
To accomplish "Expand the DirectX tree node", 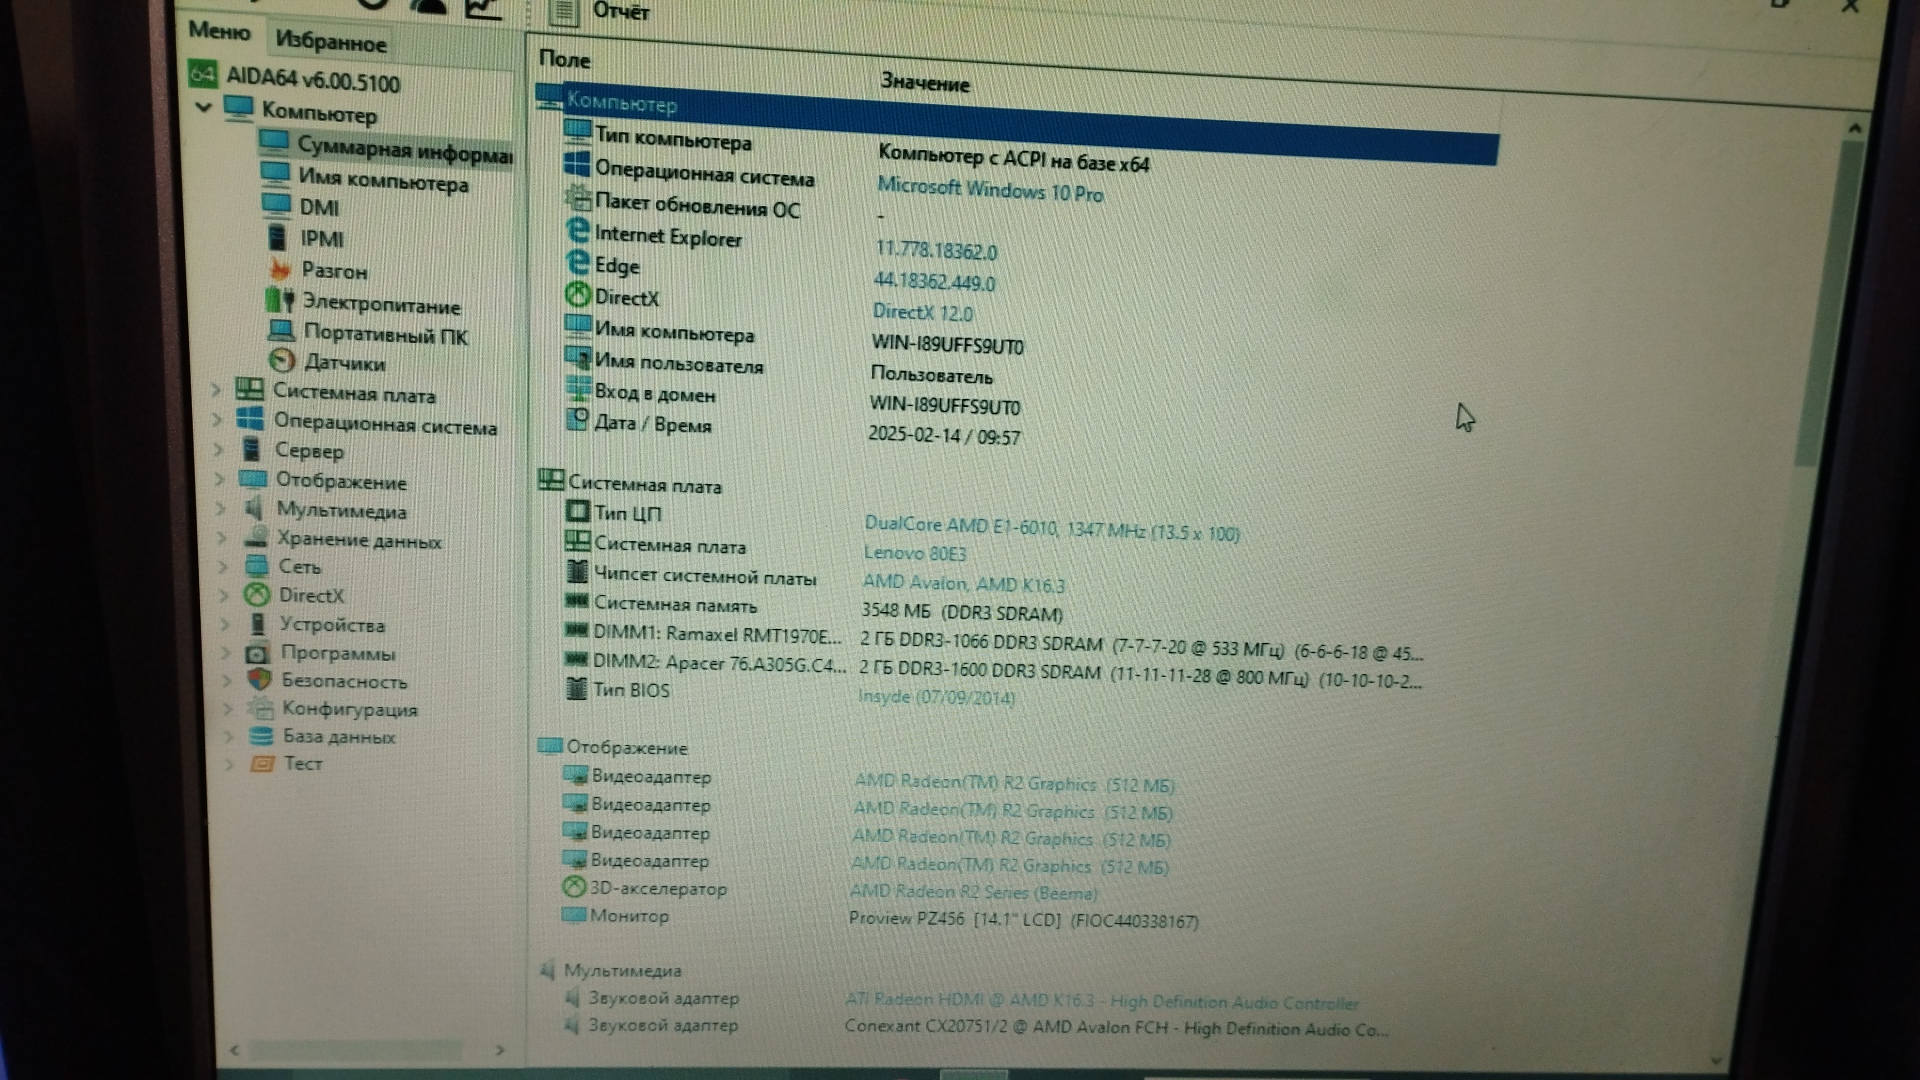I will coord(224,595).
